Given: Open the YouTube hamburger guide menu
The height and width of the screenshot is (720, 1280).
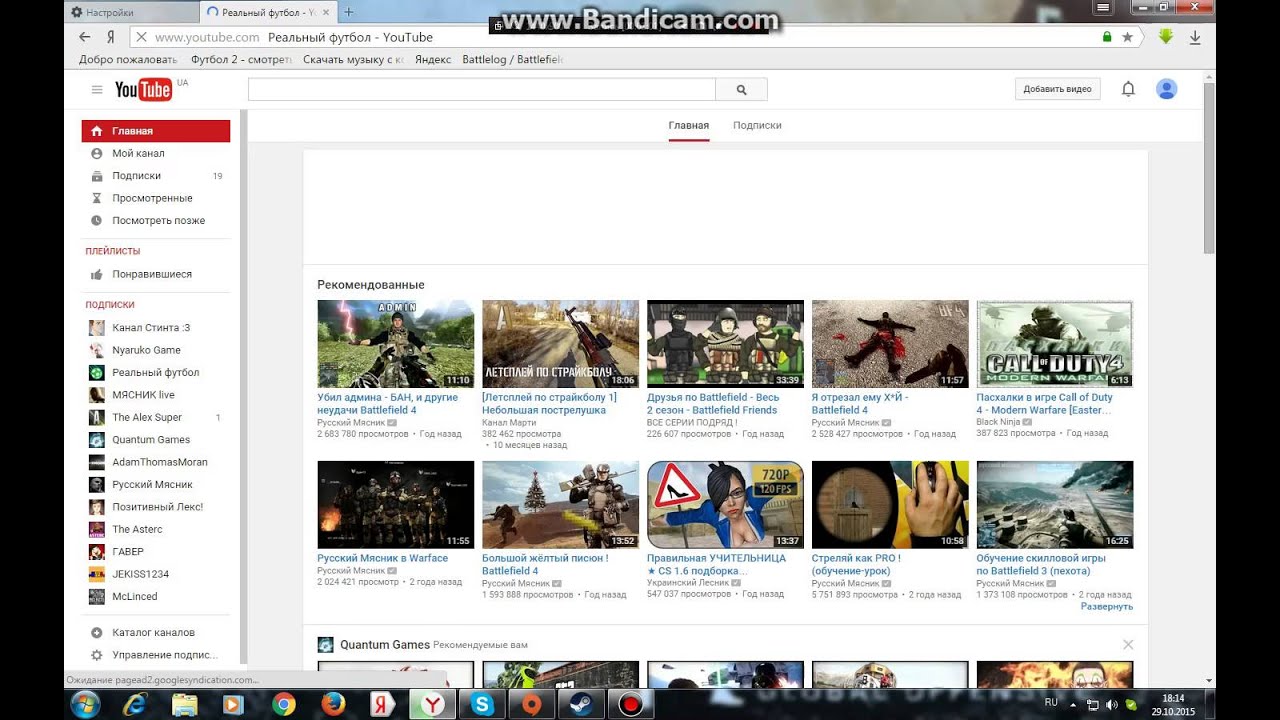Looking at the screenshot, I should tap(97, 90).
